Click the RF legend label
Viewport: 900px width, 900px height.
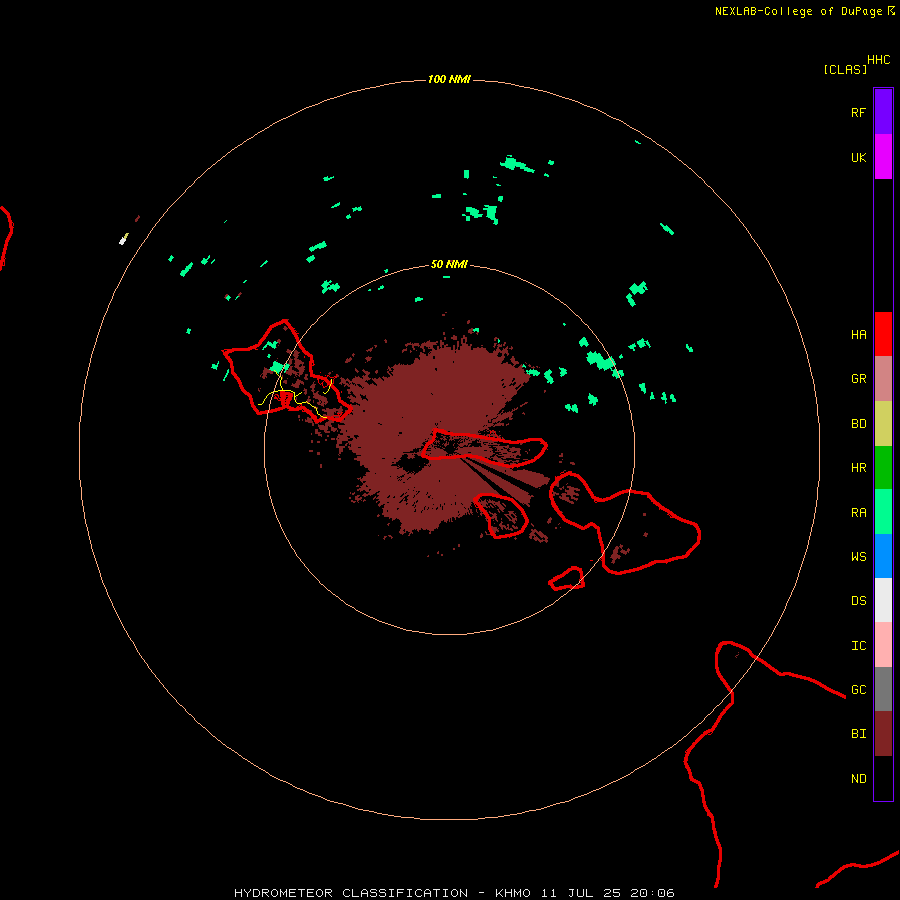(x=858, y=112)
